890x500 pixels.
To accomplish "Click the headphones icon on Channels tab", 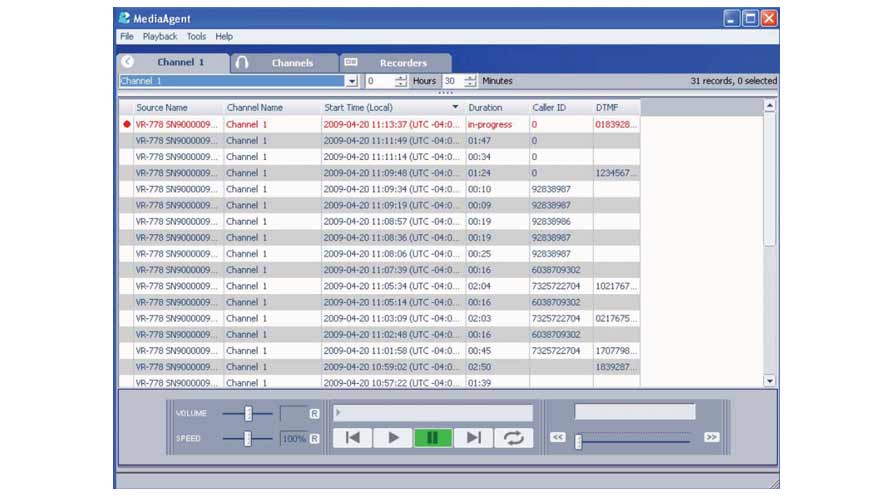I will (242, 62).
